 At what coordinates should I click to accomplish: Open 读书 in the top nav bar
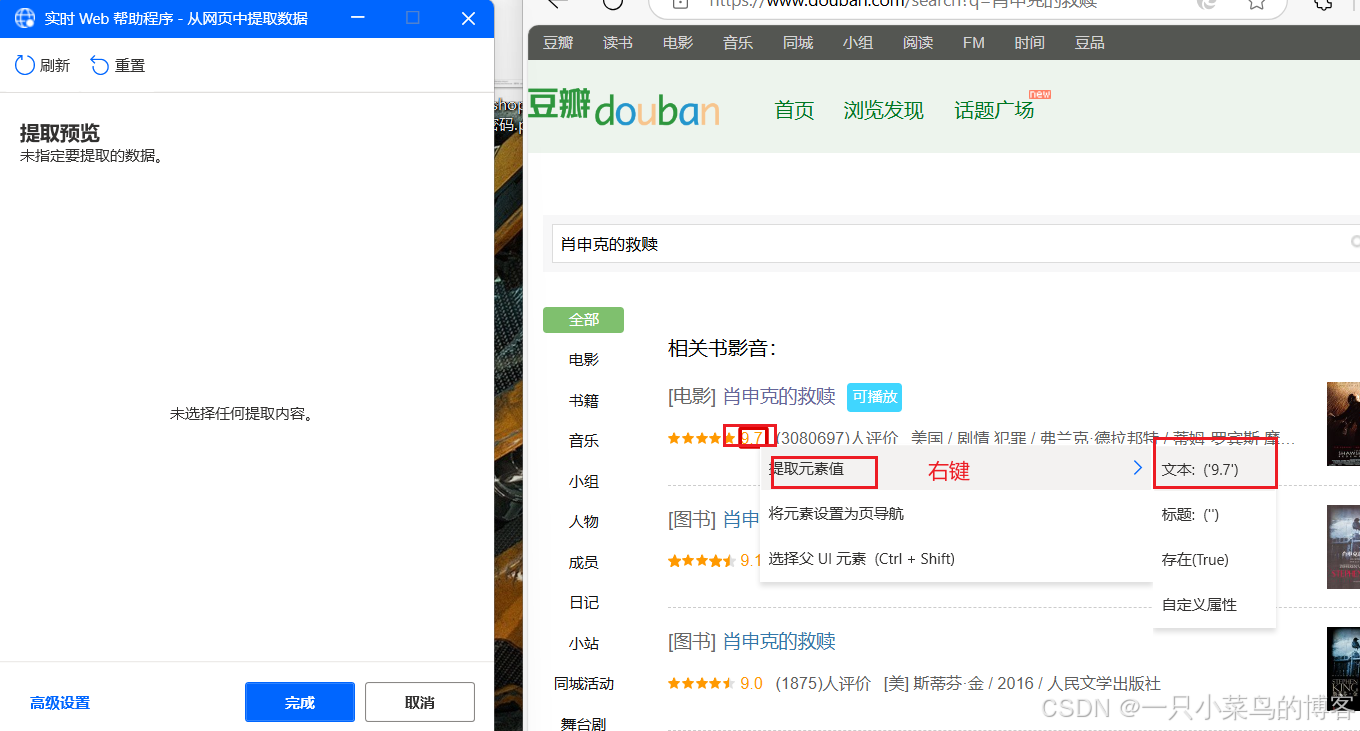click(x=618, y=42)
